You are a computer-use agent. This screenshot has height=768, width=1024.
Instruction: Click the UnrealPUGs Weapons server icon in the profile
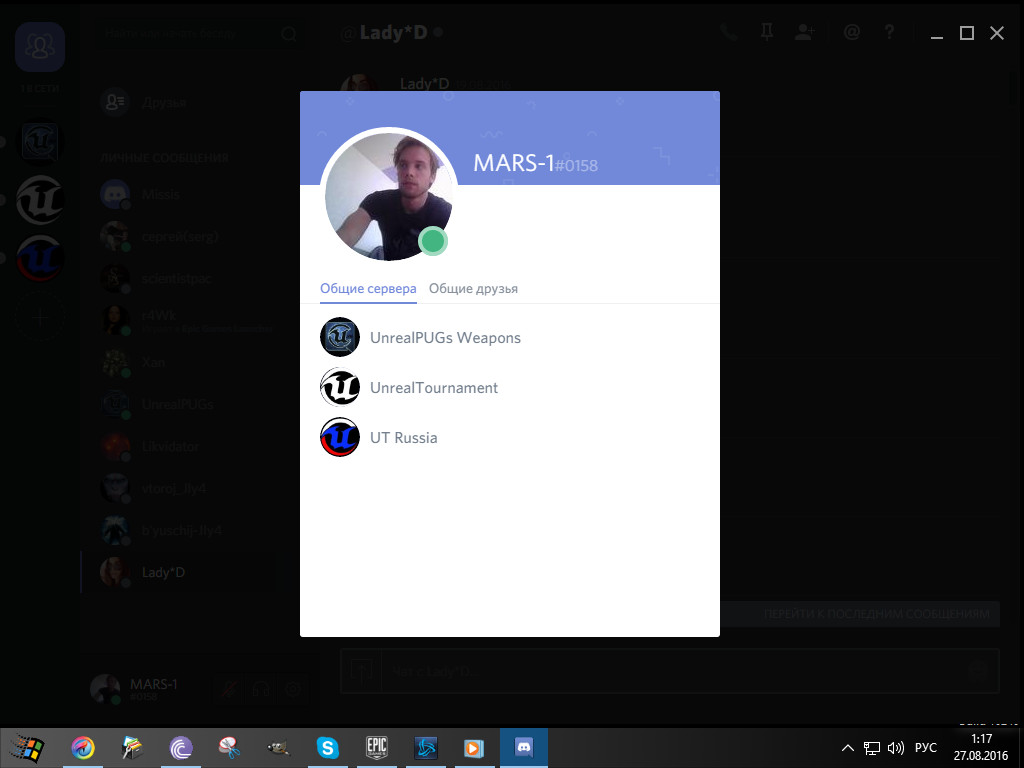(x=340, y=337)
